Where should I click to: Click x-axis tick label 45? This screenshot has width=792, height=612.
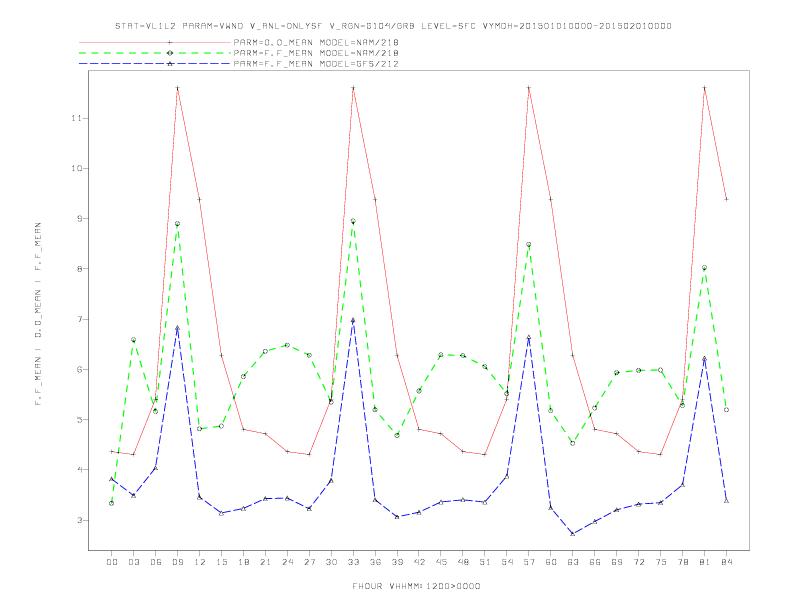(441, 562)
